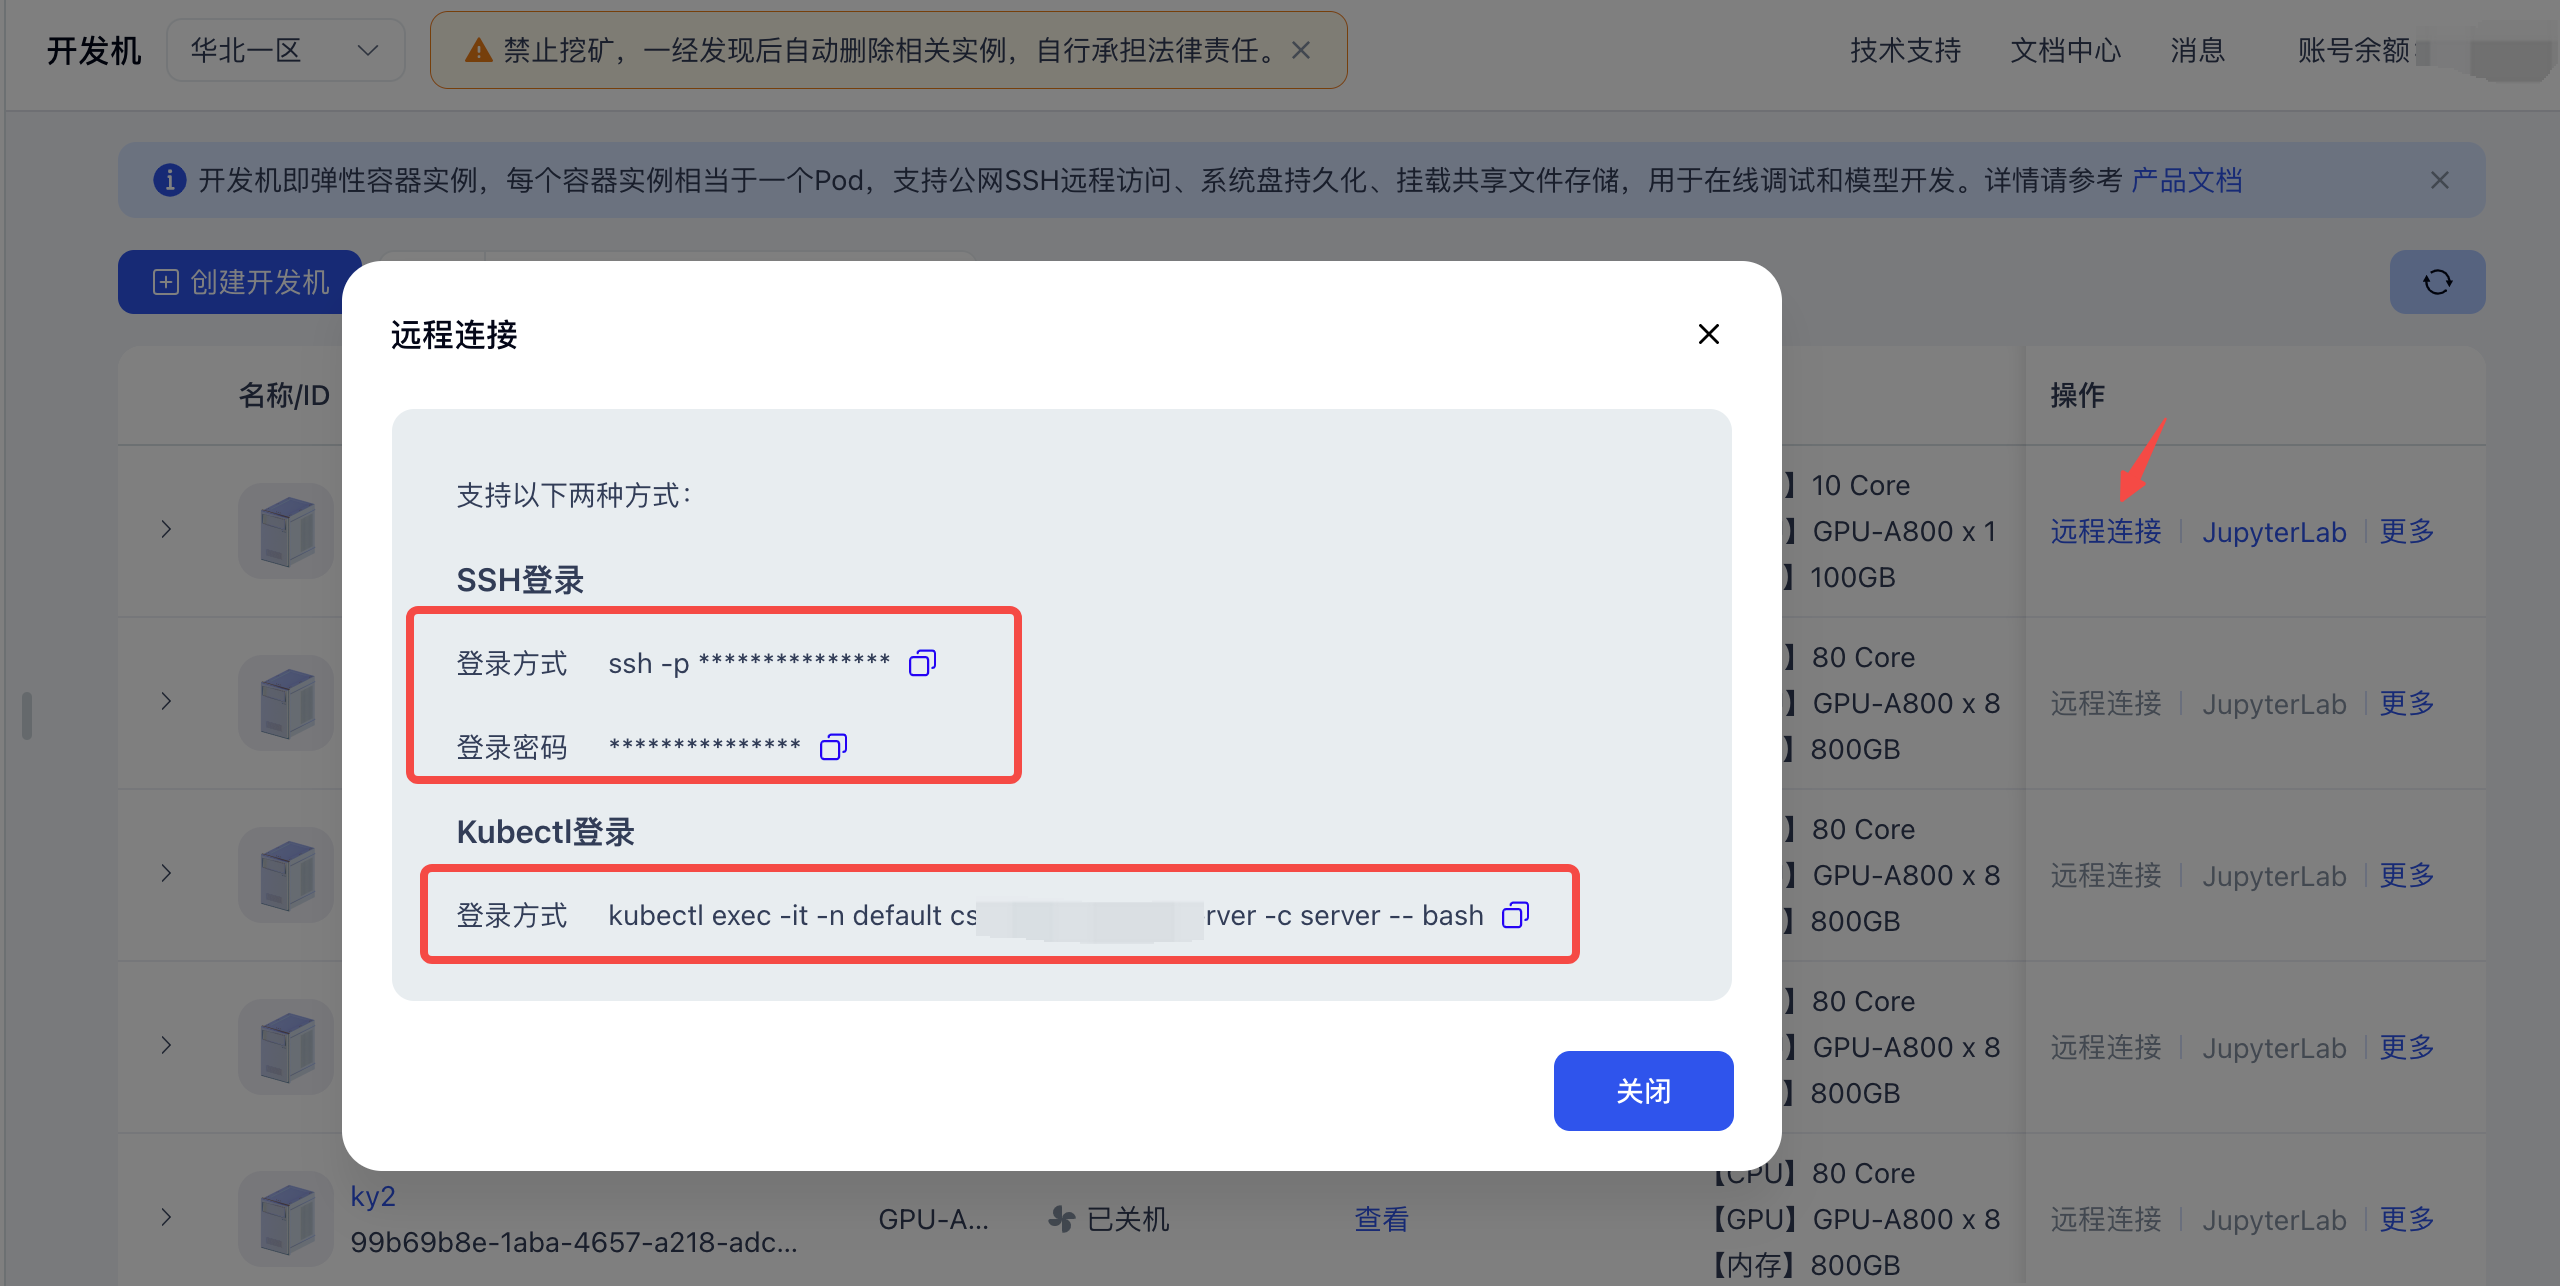Open the 产品文档 link
This screenshot has height=1286, width=2560.
(2185, 181)
